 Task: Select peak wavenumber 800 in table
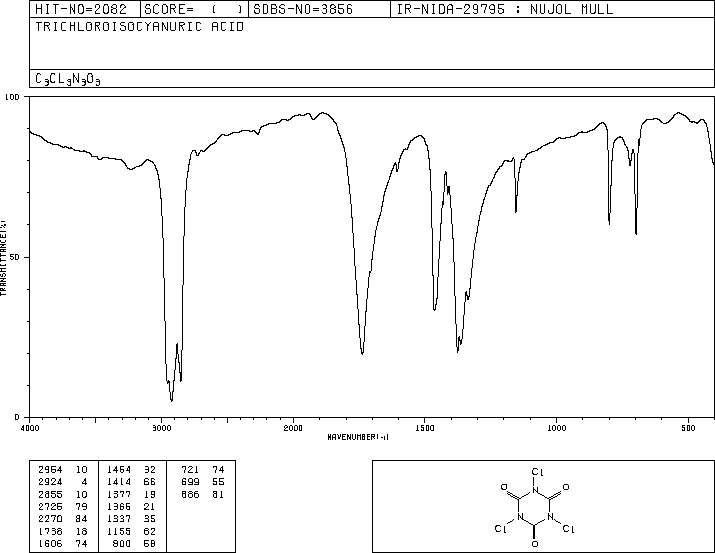pos(122,543)
